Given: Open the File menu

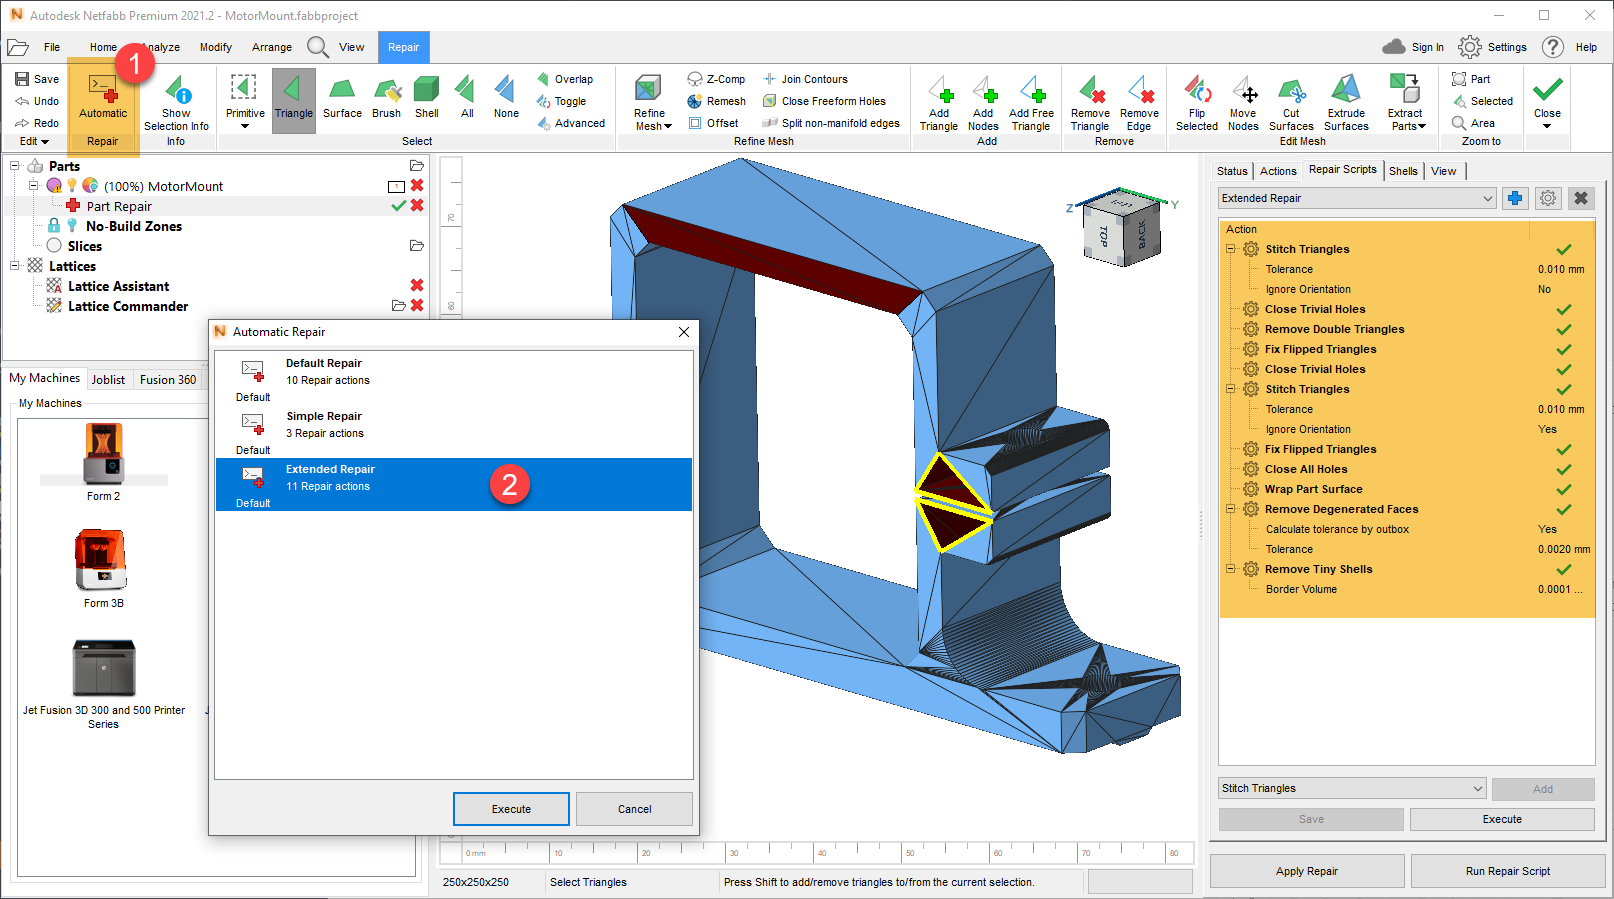Looking at the screenshot, I should [x=52, y=47].
